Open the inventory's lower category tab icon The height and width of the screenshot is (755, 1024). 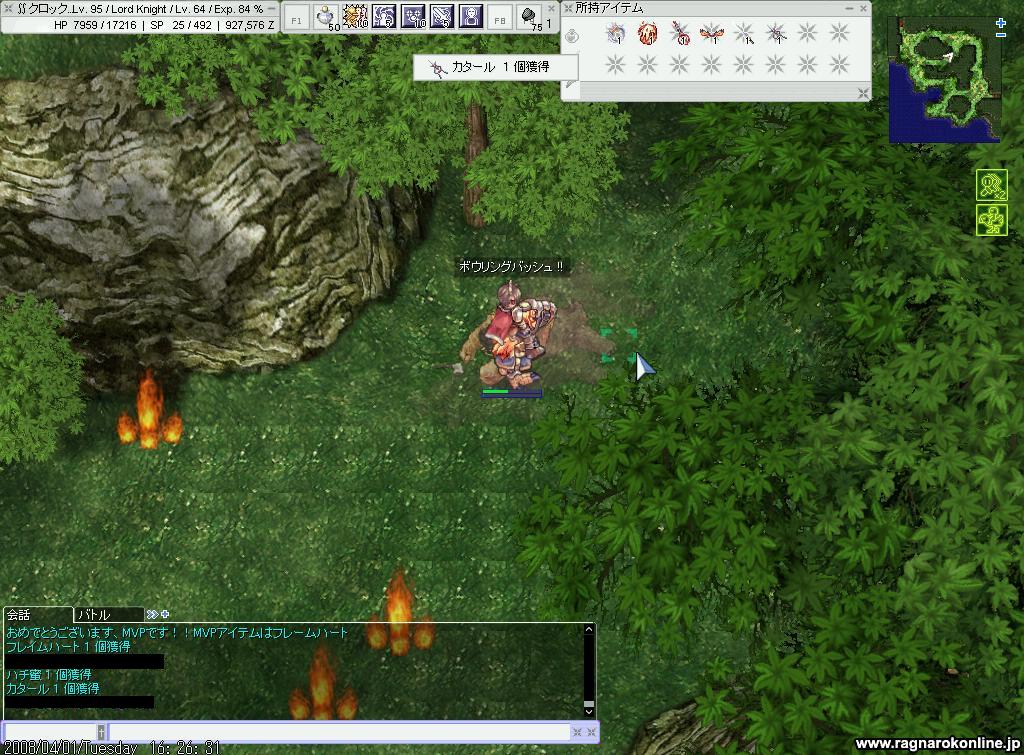571,83
